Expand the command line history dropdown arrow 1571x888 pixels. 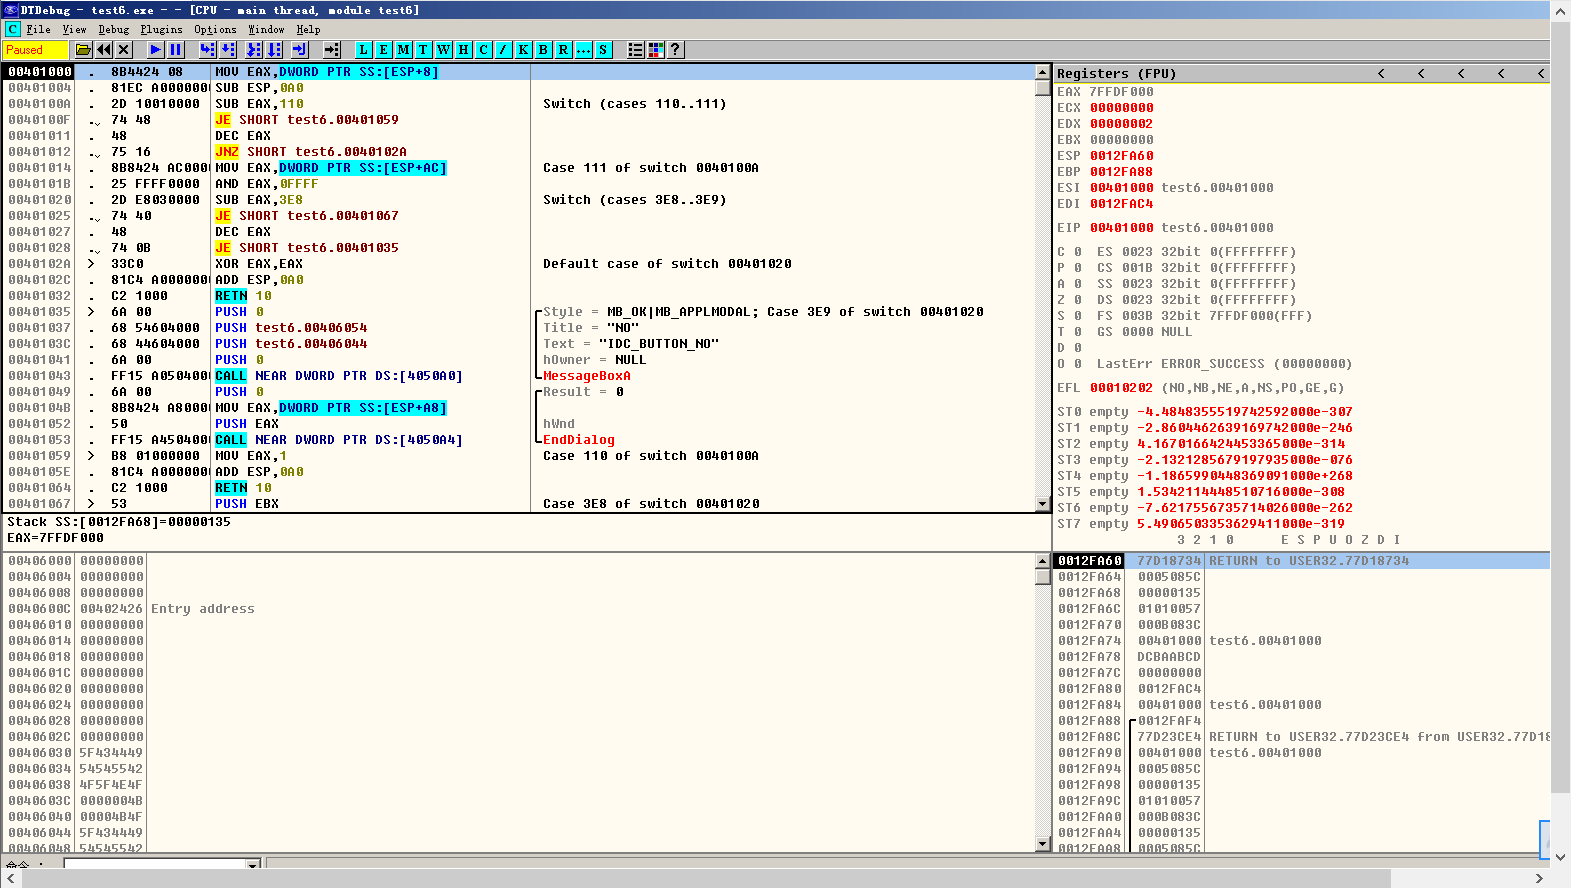253,863
